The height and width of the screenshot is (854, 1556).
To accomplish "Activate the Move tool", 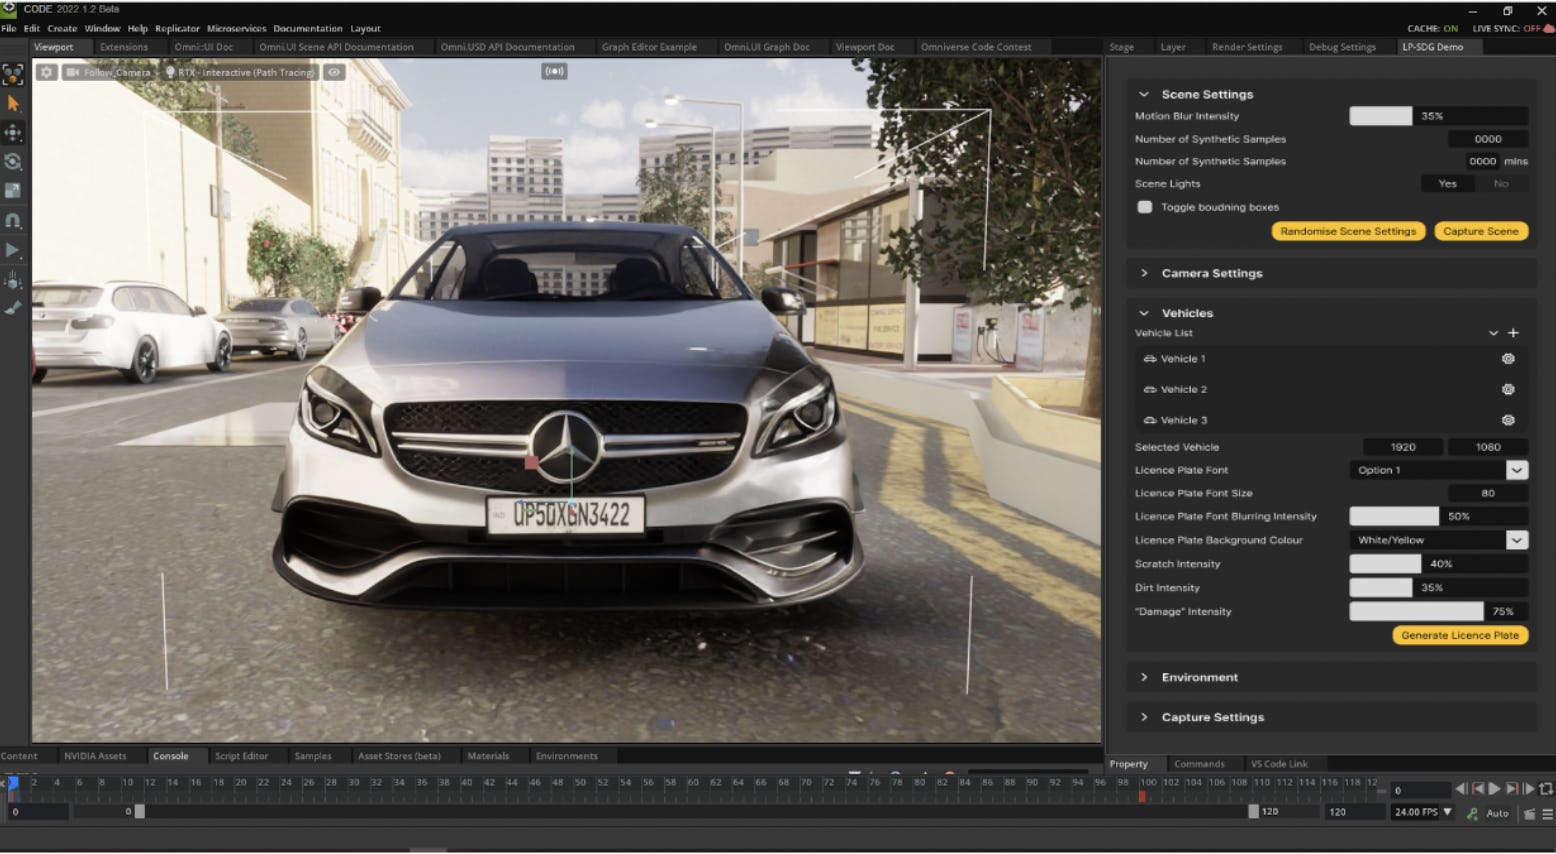I will 13,132.
